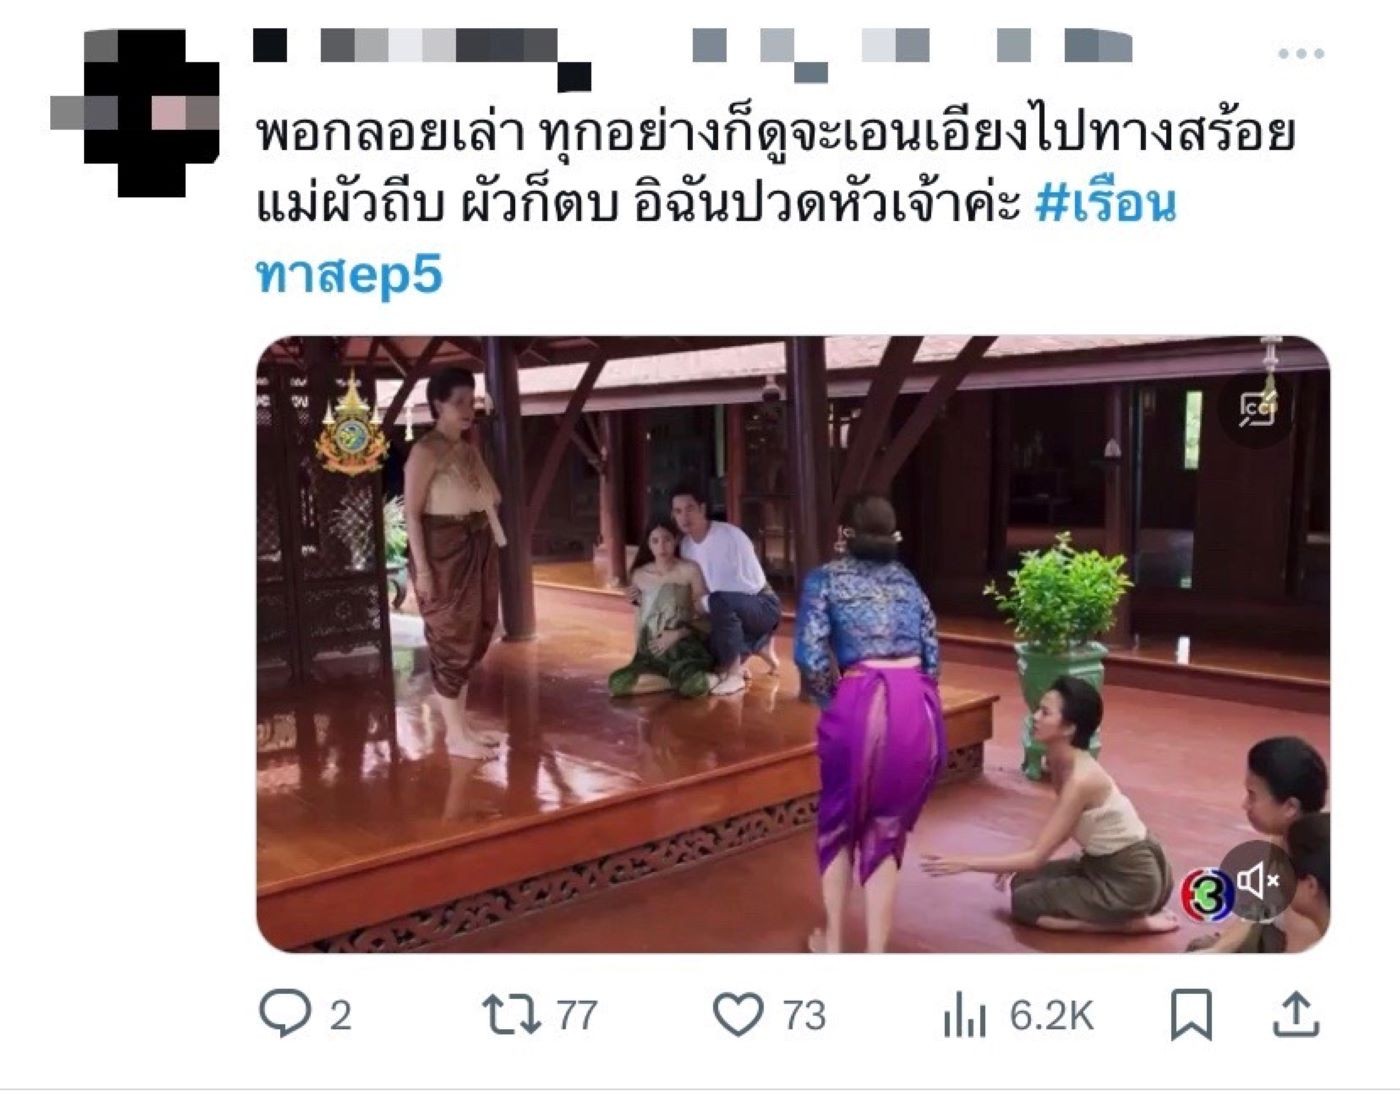The width and height of the screenshot is (1400, 1094).
Task: Open the #เรือน hashtag link
Action: tap(1104, 203)
